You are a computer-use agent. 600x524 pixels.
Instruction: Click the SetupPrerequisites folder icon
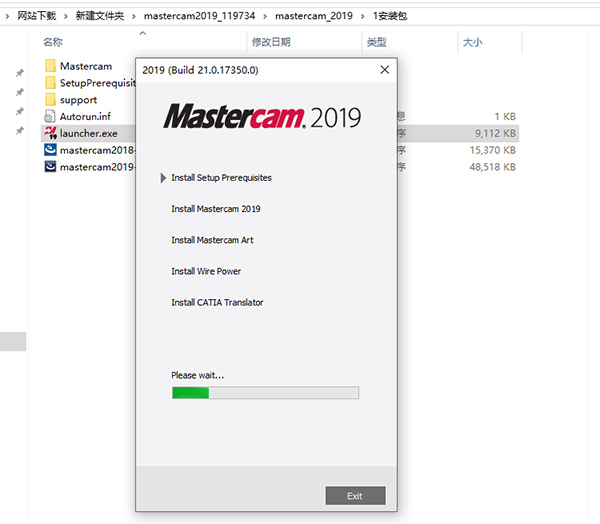pos(50,83)
